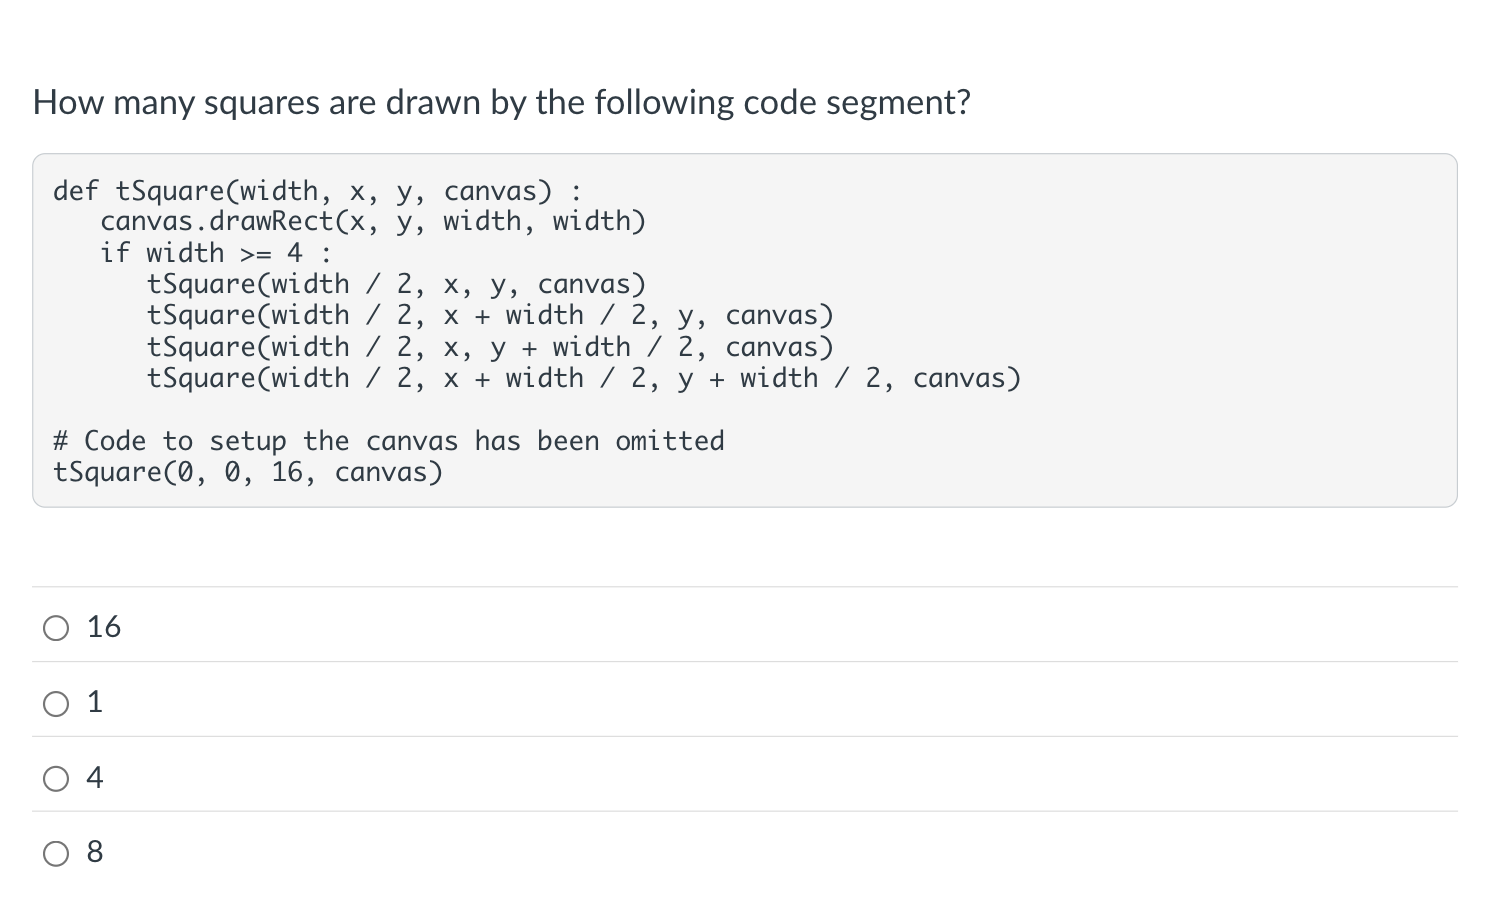The height and width of the screenshot is (918, 1488).
Task: Click the last recursive tSquare call
Action: coord(585,378)
